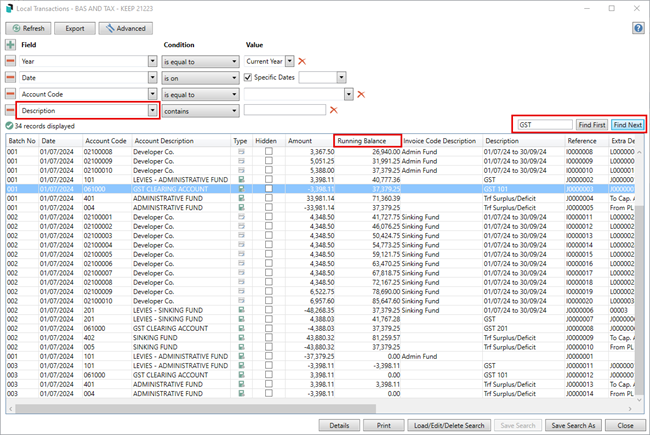Click the horizontal scrollbar right arrow
The image size is (650, 435).
pos(630,409)
